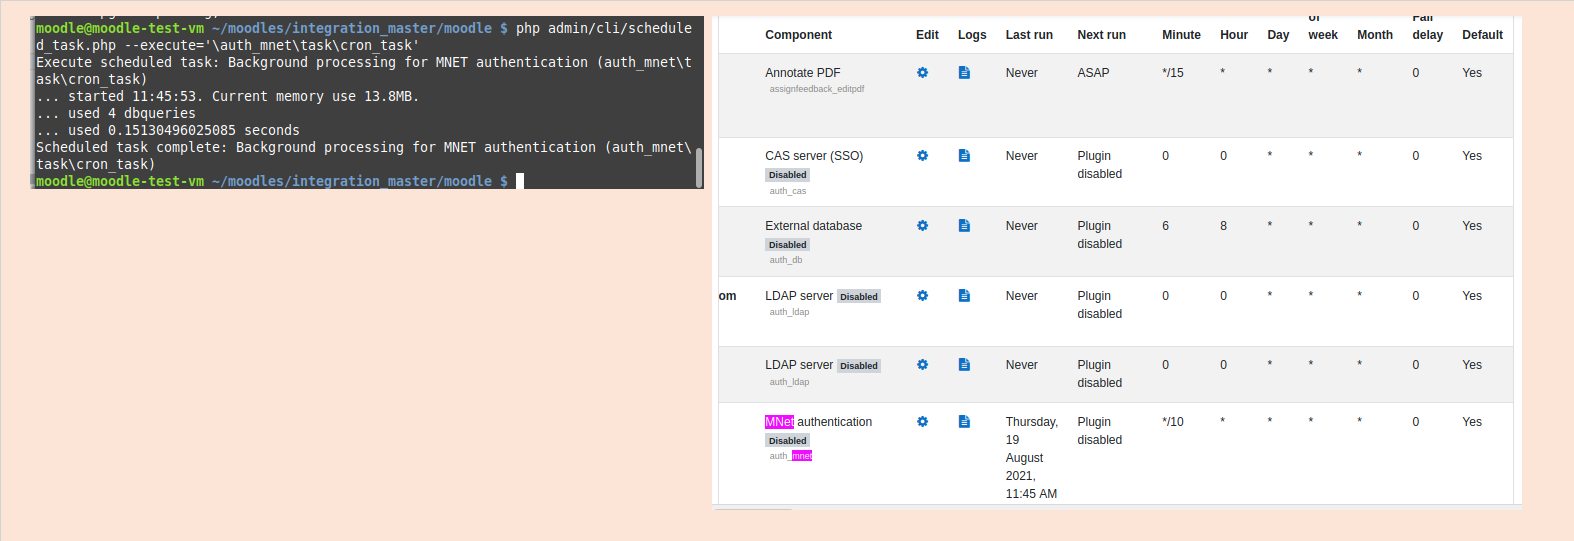Click Never last run for Annotate PDF
The image size is (1574, 541).
(x=1021, y=73)
